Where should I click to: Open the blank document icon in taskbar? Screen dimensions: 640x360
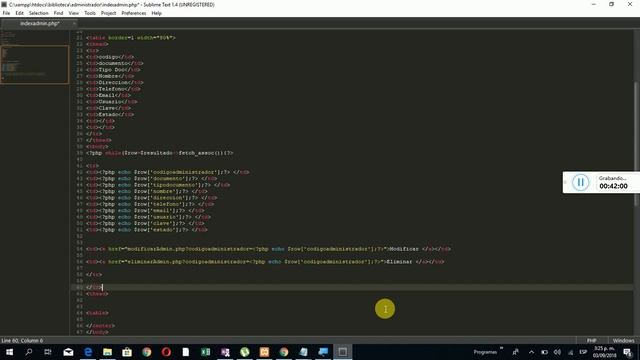186,352
